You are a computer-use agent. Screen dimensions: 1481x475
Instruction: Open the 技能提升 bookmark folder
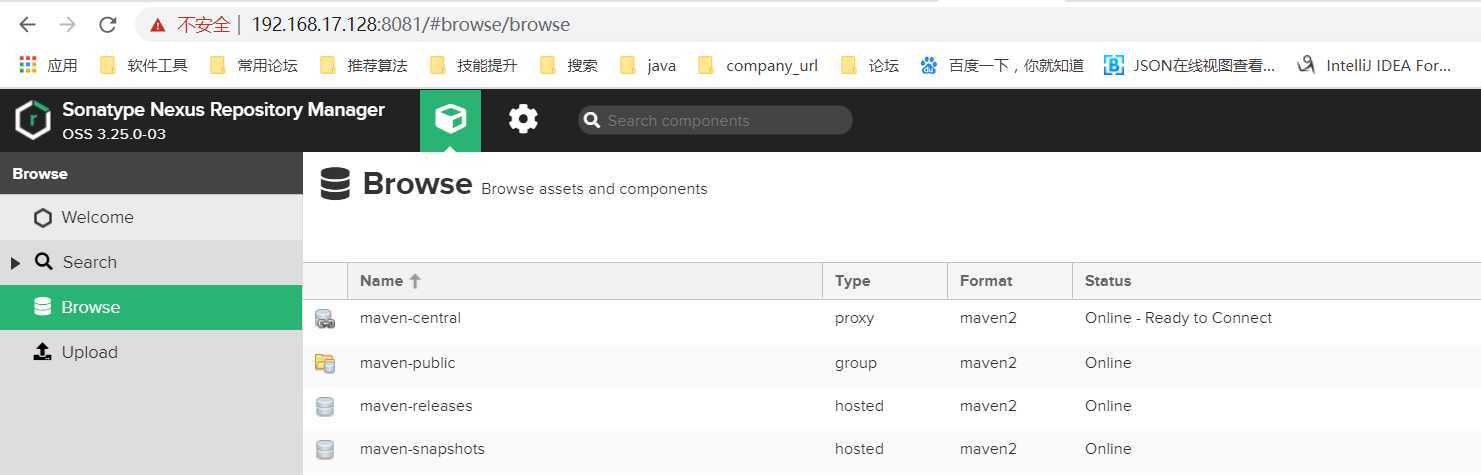coord(474,65)
